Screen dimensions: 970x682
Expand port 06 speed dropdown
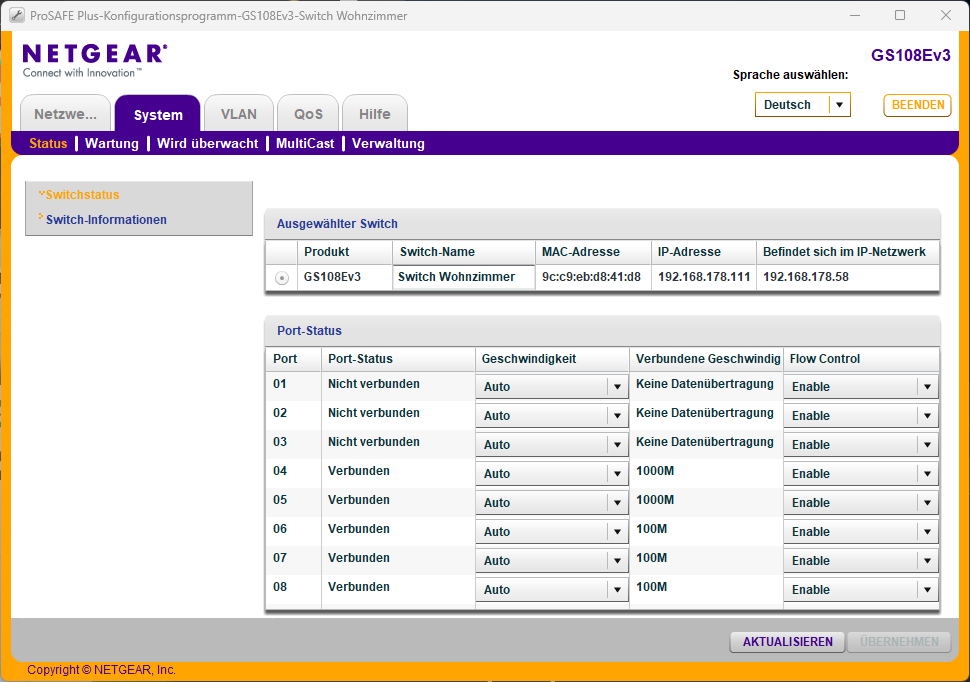click(552, 532)
